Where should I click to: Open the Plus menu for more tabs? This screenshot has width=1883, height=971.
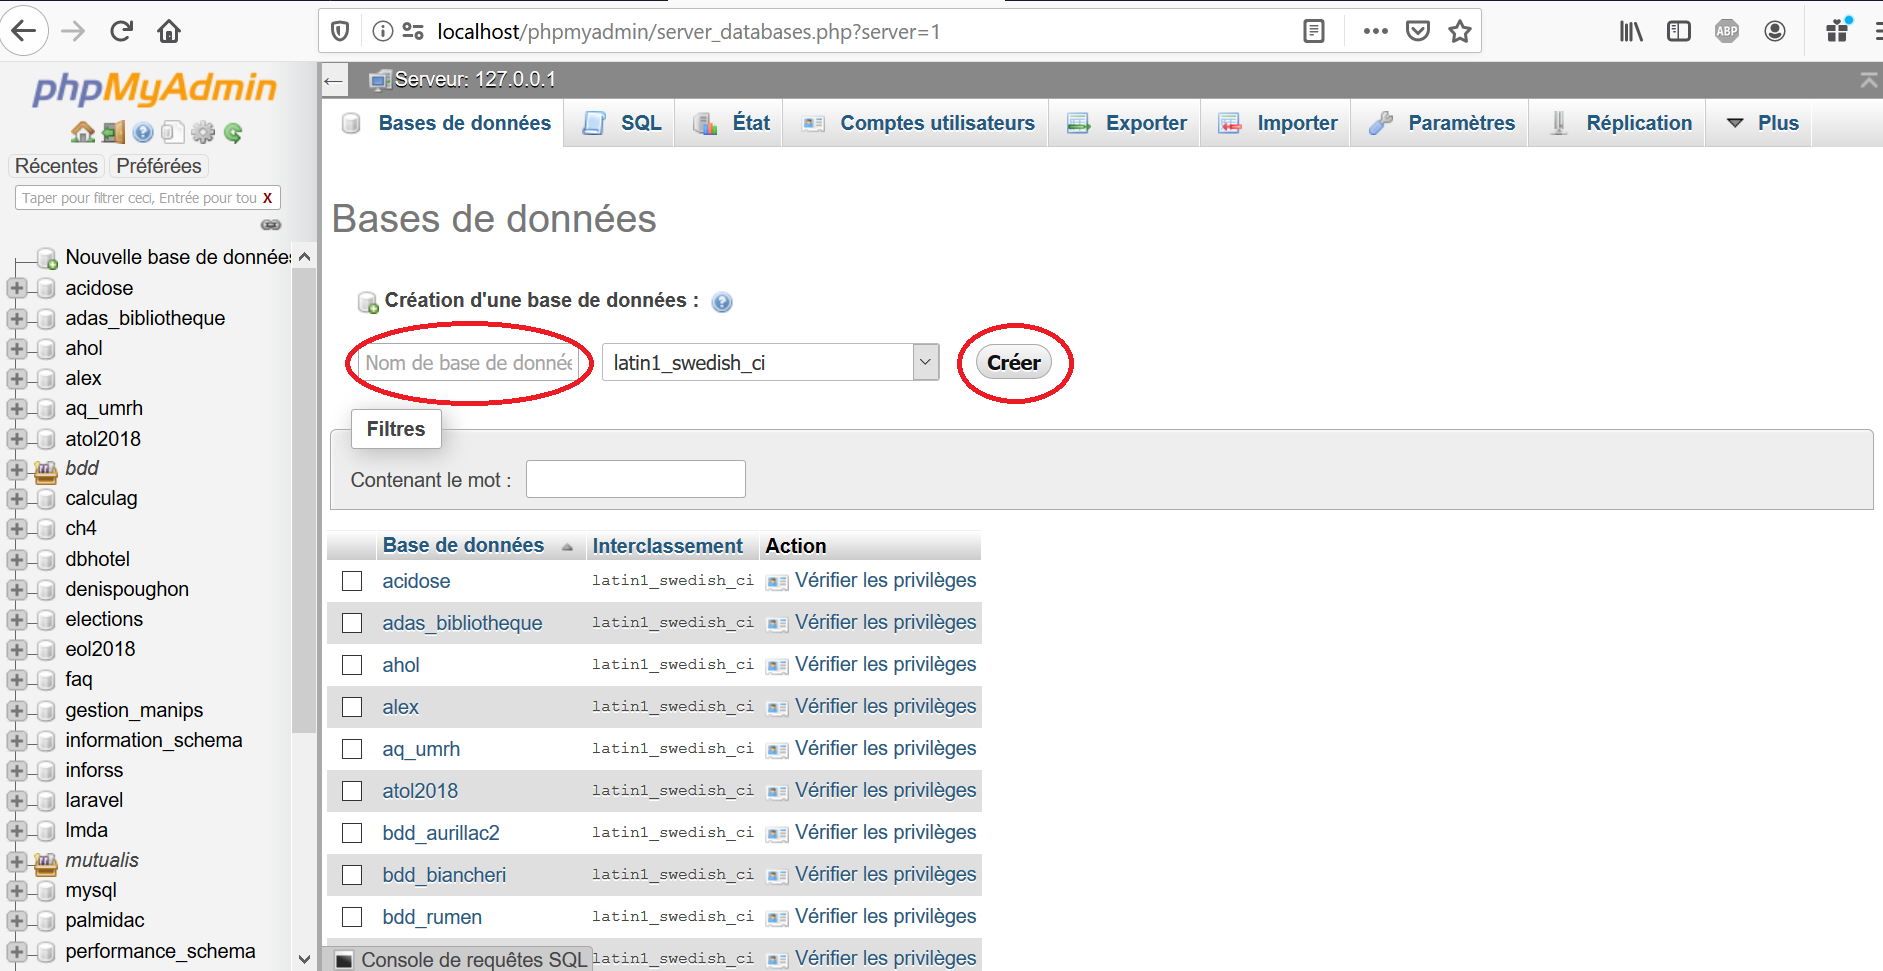[1764, 123]
